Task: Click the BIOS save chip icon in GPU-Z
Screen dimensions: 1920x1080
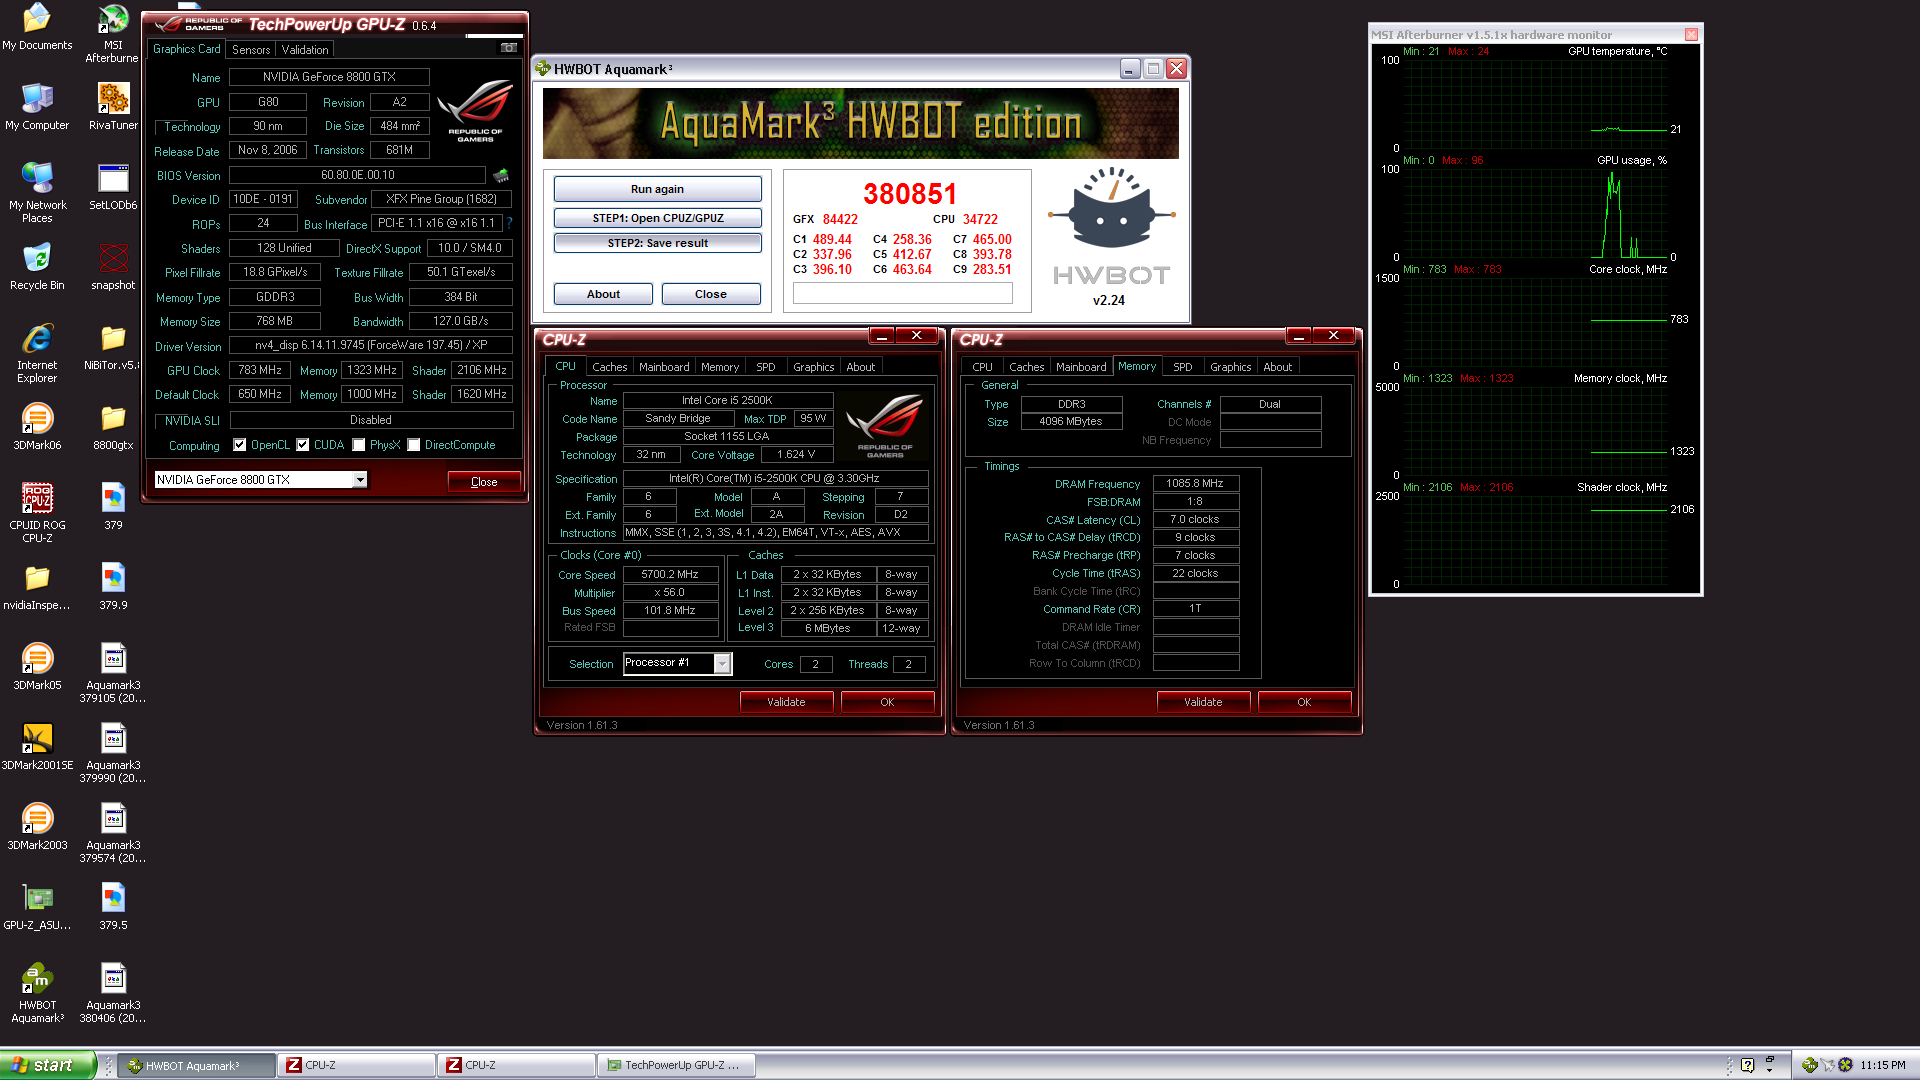Action: point(501,175)
